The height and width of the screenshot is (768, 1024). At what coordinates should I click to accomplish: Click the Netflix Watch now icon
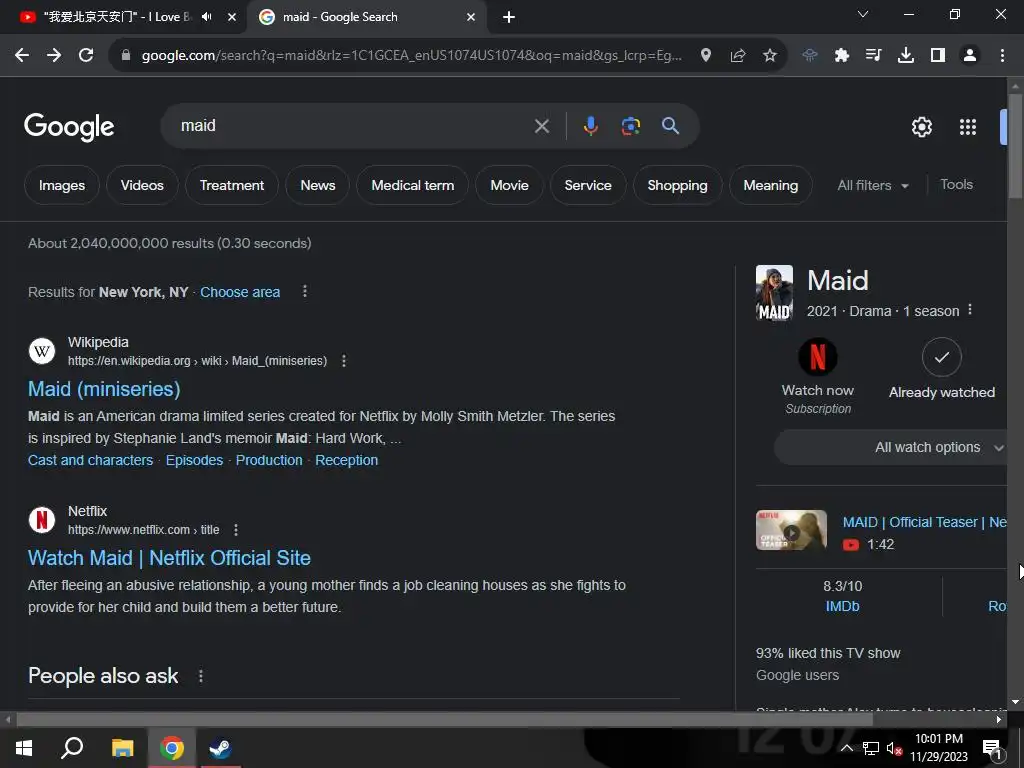click(x=818, y=357)
